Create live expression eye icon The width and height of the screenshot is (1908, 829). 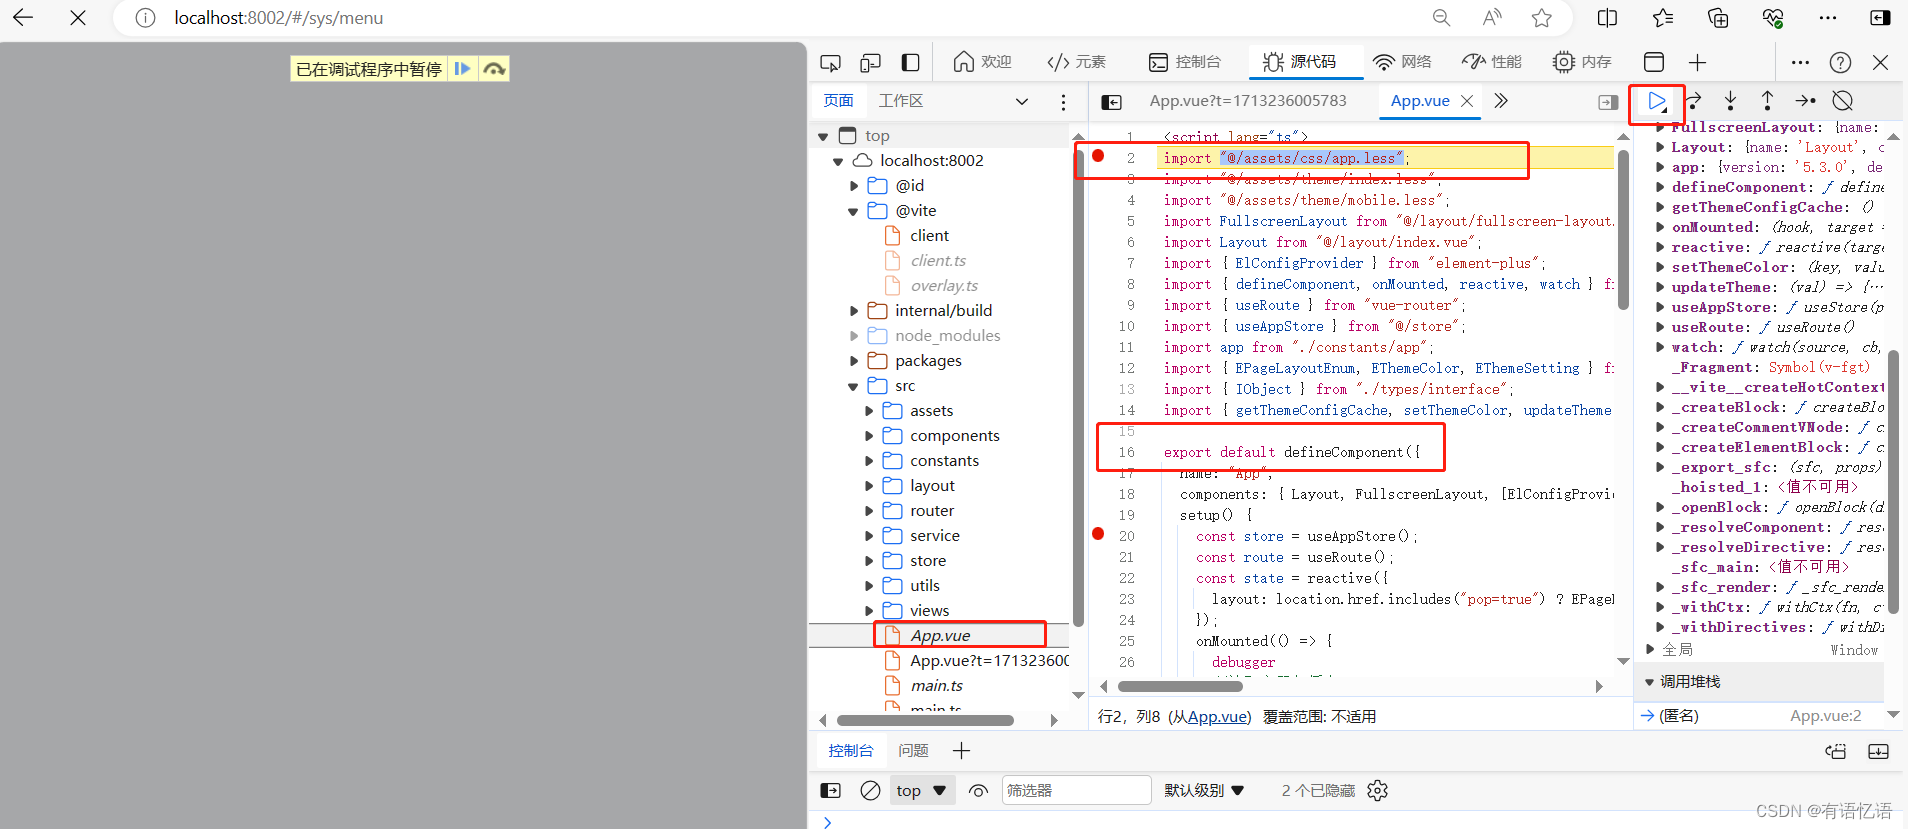pyautogui.click(x=979, y=791)
